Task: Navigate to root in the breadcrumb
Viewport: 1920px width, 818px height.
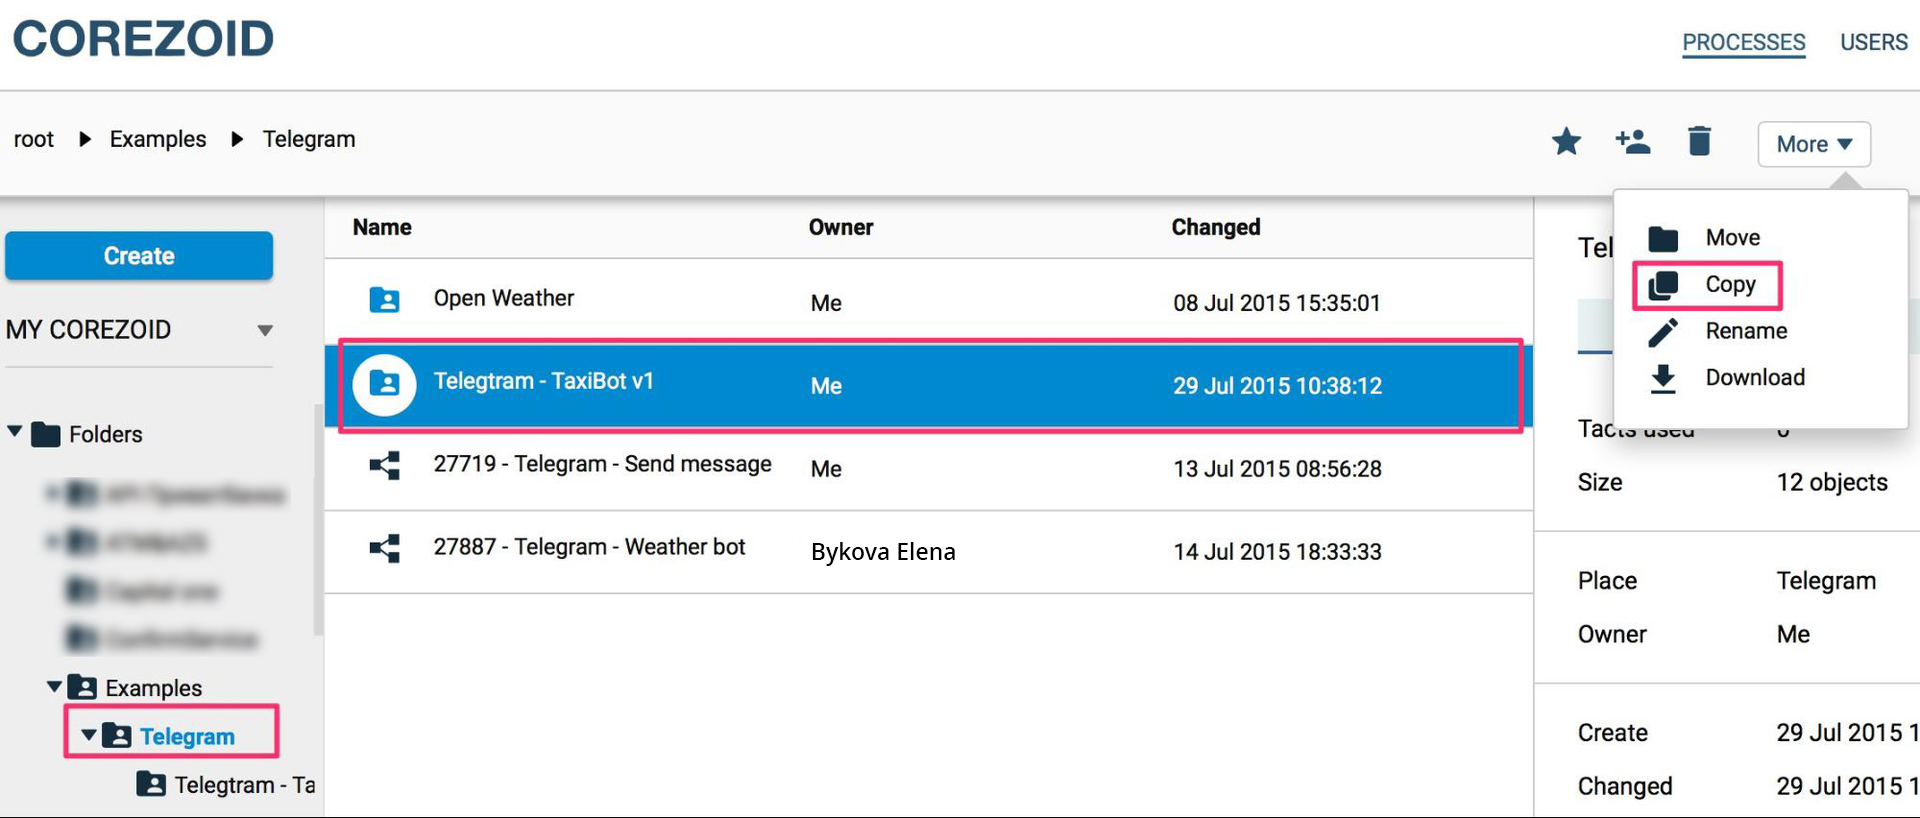Action: [x=34, y=139]
